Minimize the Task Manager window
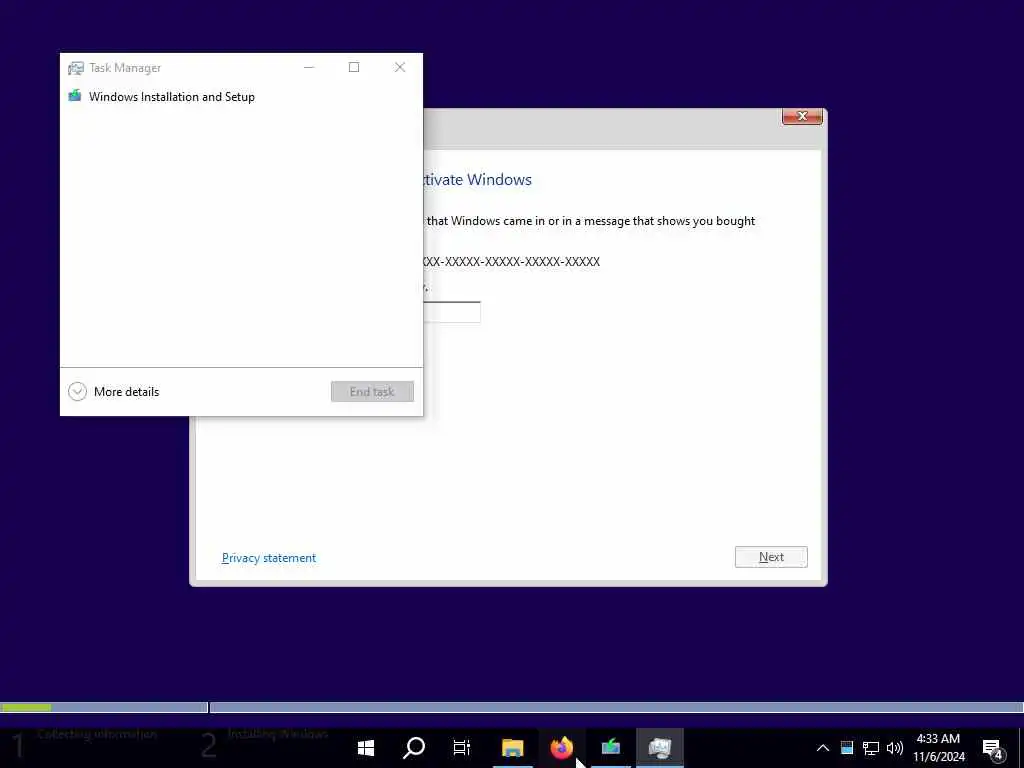1024x768 pixels. 309,67
